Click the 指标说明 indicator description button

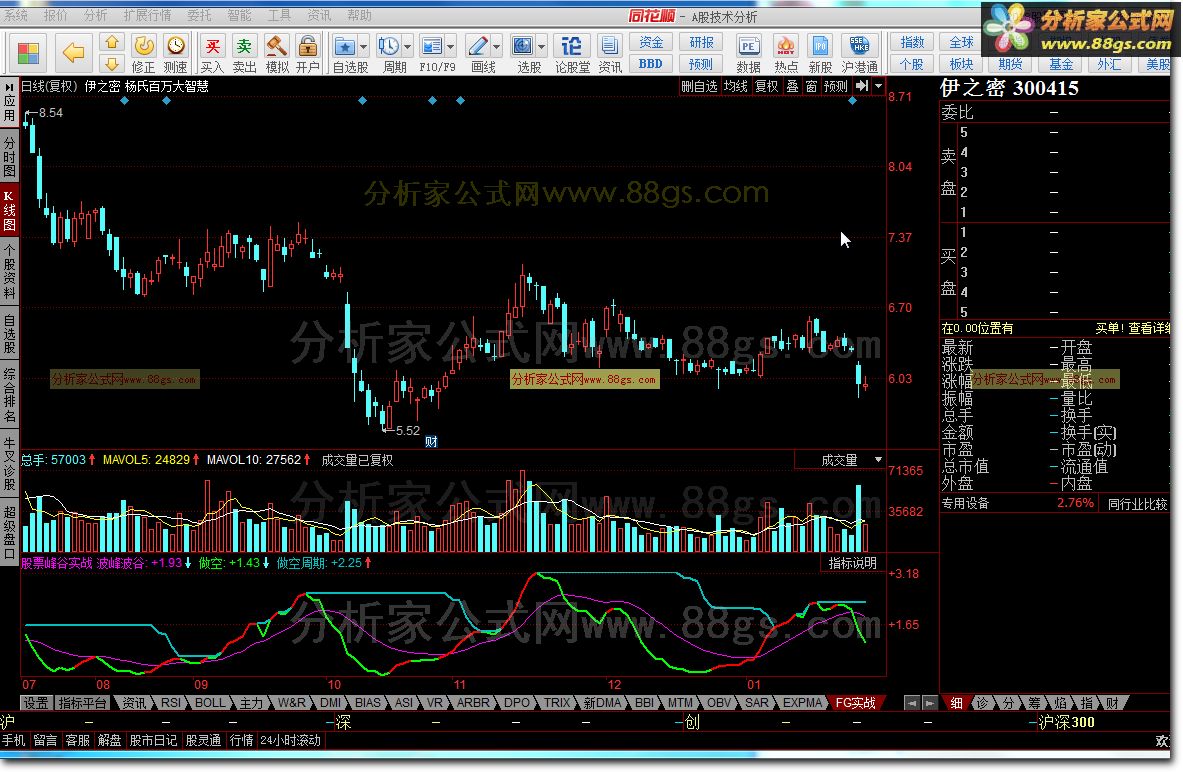click(x=853, y=563)
